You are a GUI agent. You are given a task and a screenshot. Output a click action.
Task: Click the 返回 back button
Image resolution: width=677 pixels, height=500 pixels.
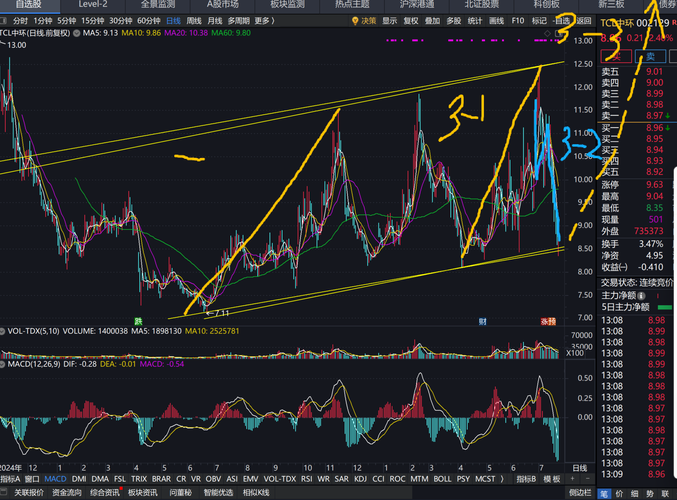[584, 21]
